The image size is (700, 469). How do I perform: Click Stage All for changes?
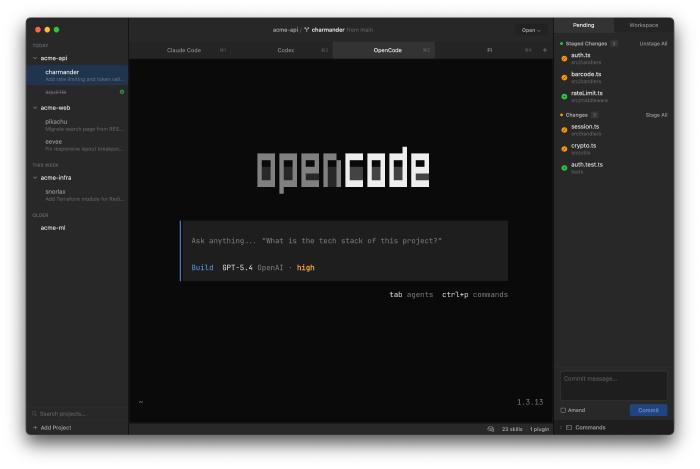[656, 115]
